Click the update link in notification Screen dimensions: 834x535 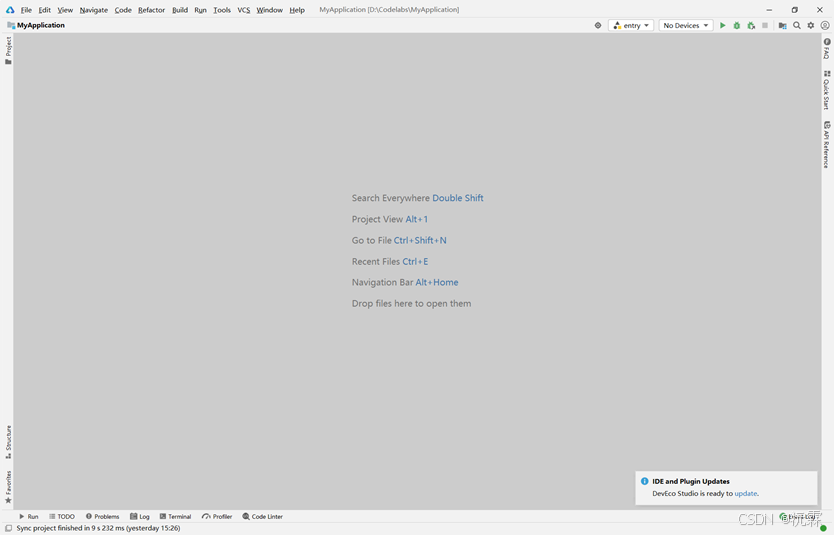pyautogui.click(x=746, y=494)
